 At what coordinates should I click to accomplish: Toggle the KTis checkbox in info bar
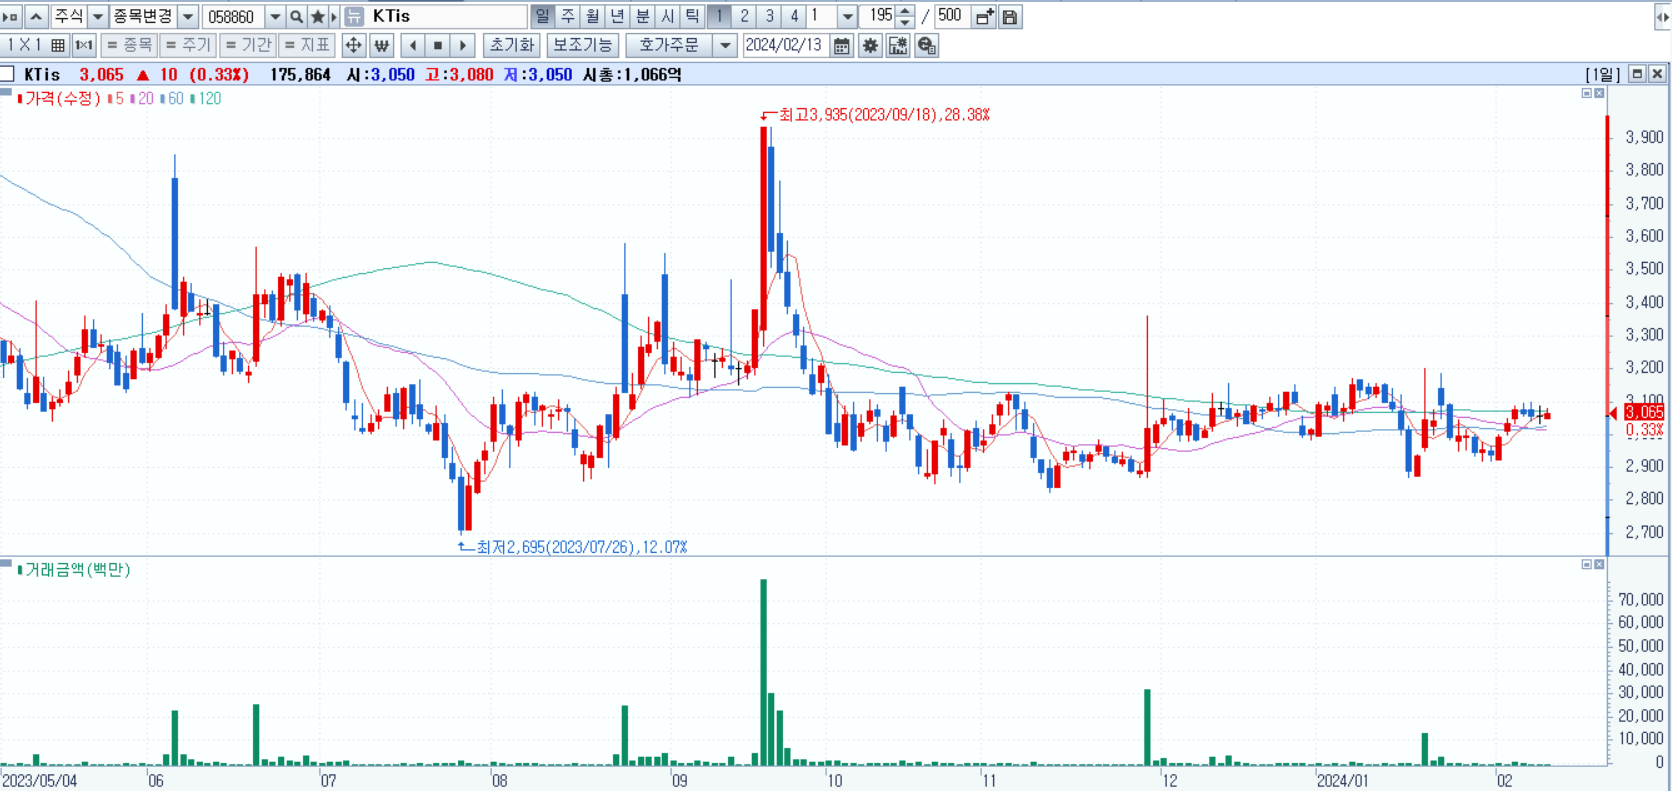[x=7, y=74]
